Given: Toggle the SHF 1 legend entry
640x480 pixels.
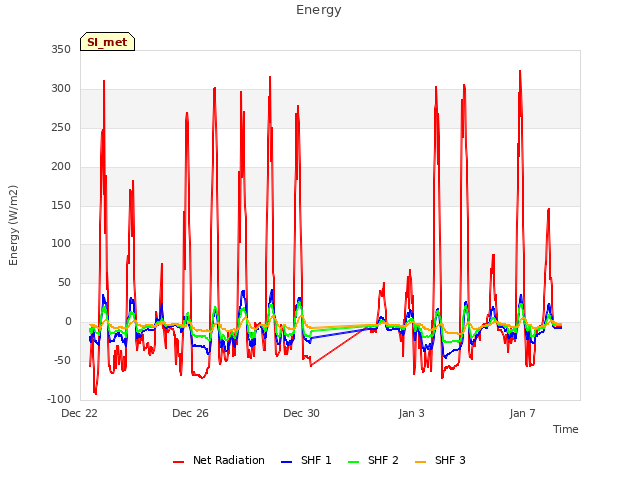Looking at the screenshot, I should point(307,460).
